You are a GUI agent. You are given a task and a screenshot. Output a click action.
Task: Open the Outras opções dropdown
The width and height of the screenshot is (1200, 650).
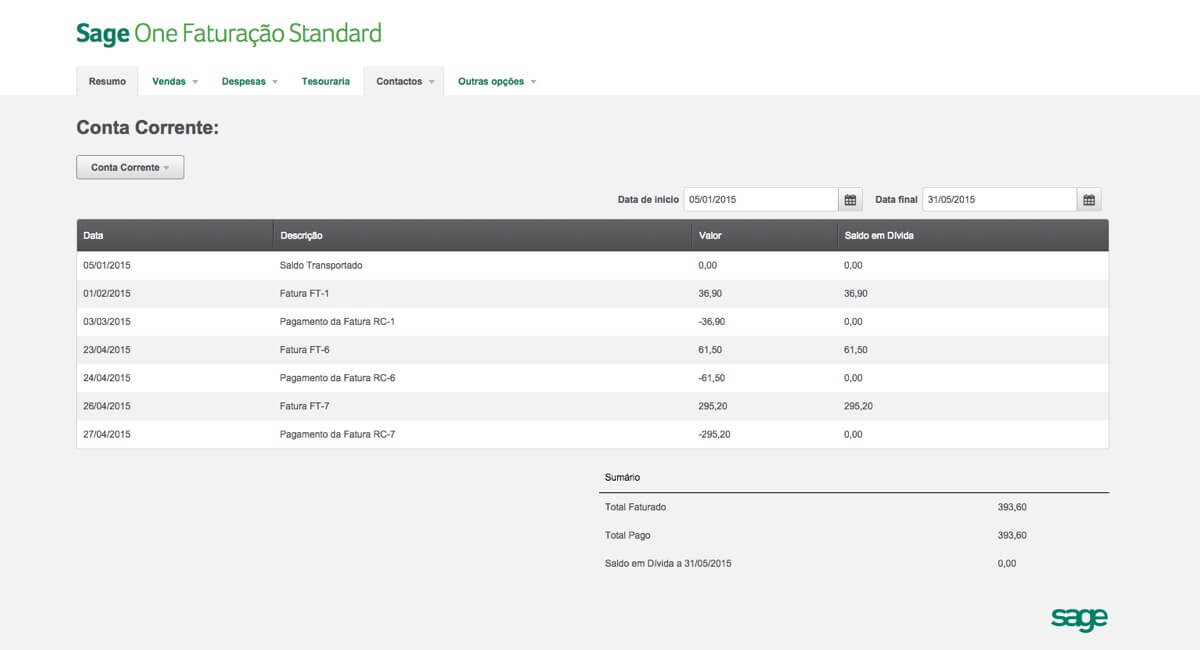click(x=497, y=82)
